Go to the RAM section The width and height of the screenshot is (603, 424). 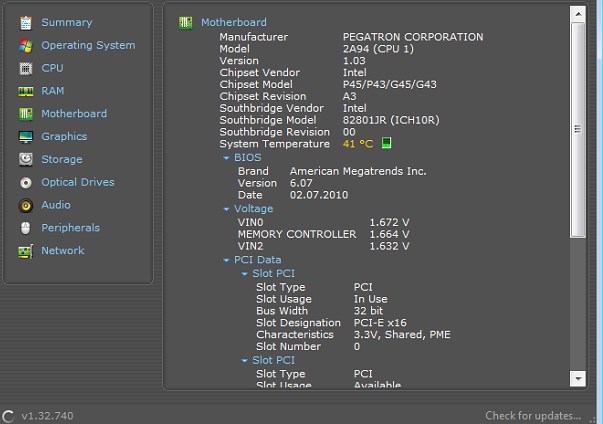click(x=53, y=90)
